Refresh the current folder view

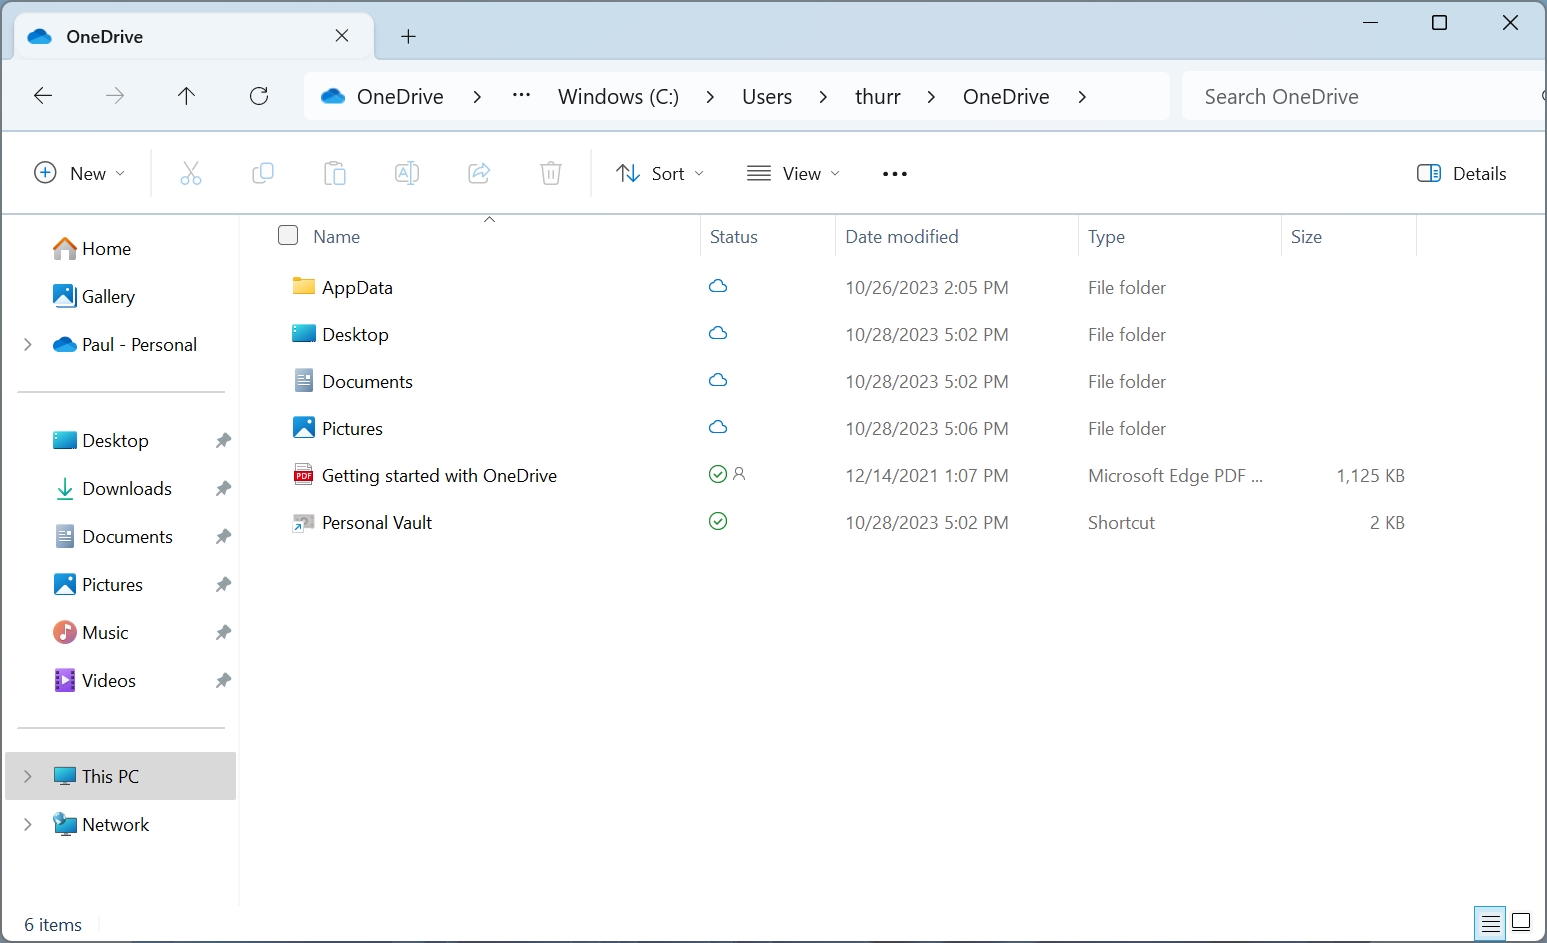click(259, 96)
